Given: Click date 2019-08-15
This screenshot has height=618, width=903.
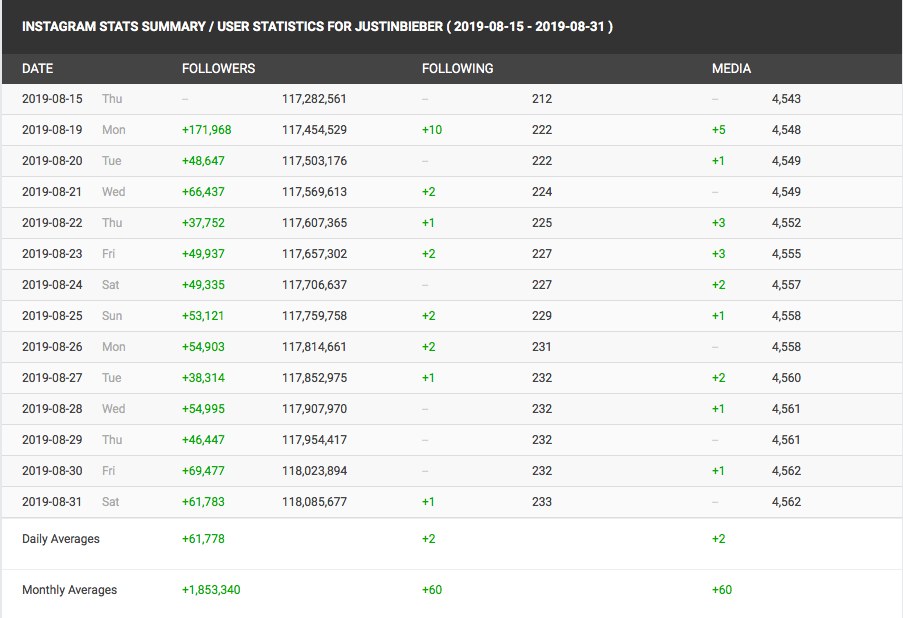Looking at the screenshot, I should 52,98.
